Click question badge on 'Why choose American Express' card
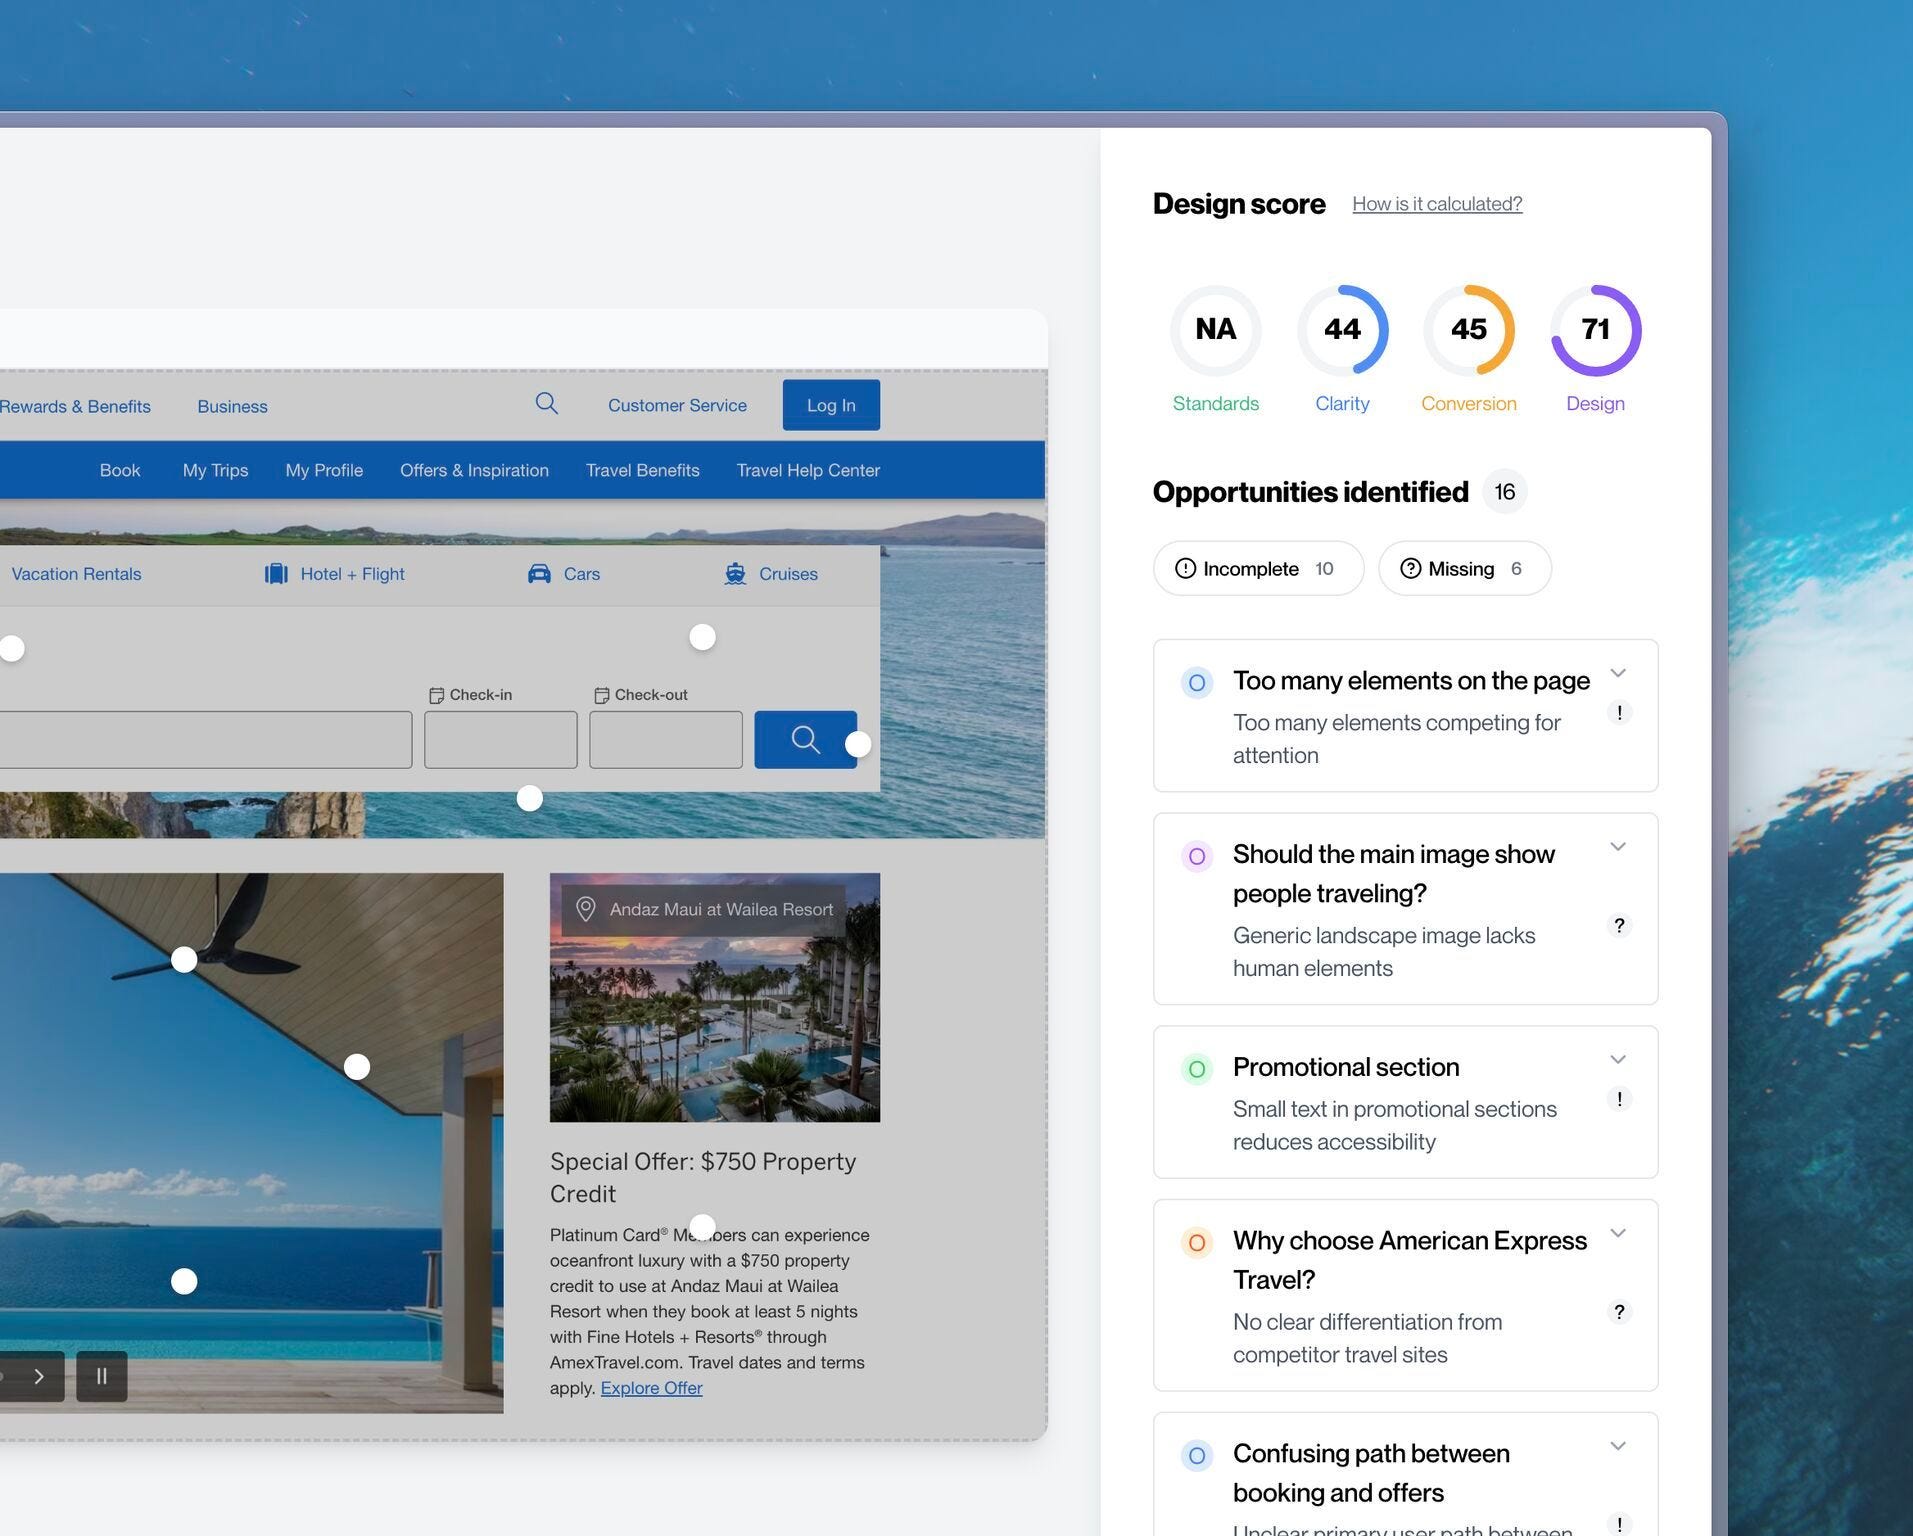The height and width of the screenshot is (1536, 1913). click(1619, 1311)
